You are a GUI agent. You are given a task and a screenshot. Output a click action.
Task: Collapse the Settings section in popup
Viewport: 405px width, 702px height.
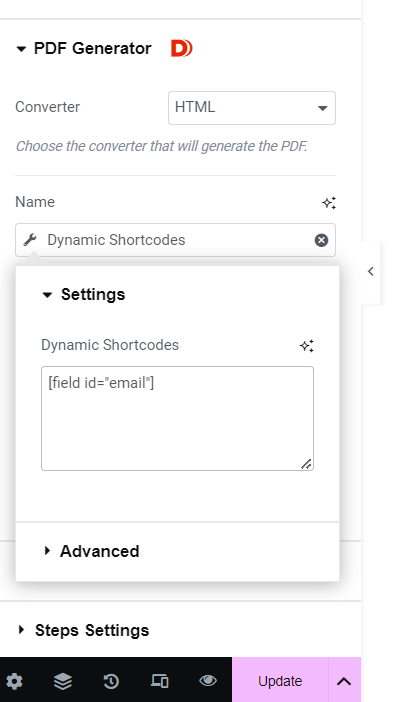84,295
